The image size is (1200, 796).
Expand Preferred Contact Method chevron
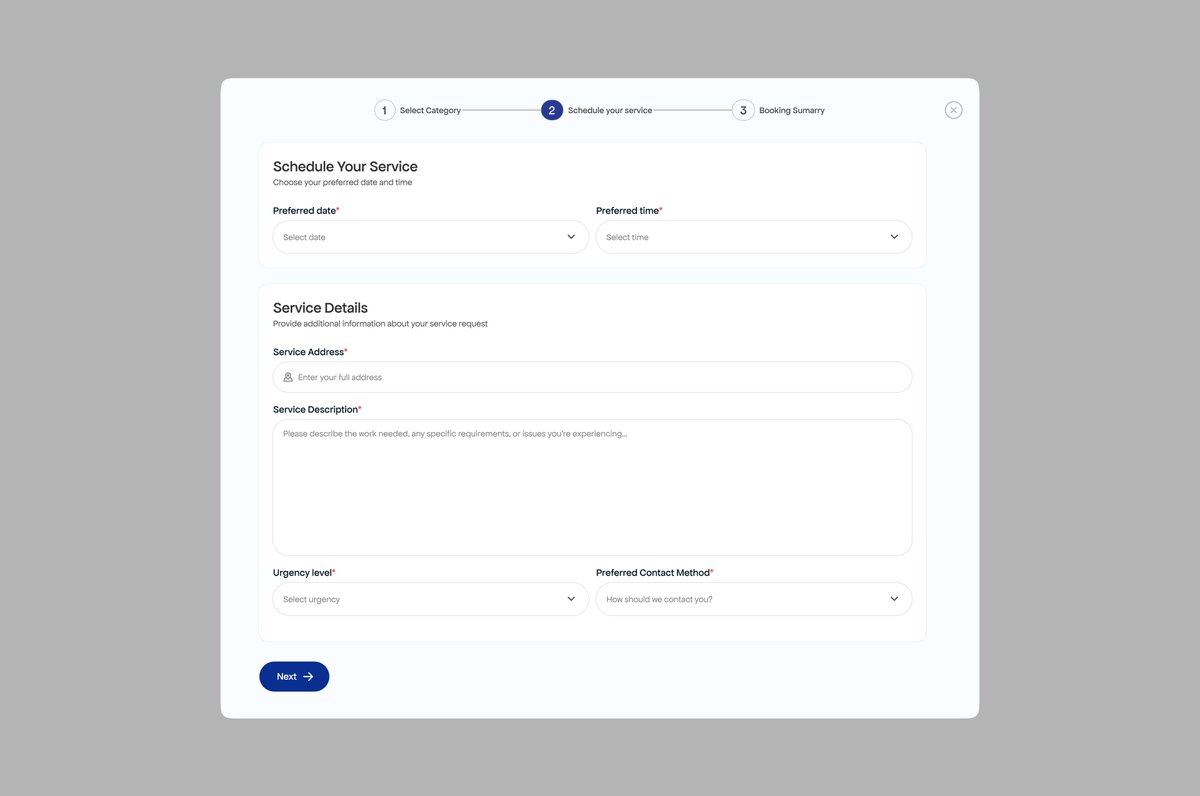(894, 599)
